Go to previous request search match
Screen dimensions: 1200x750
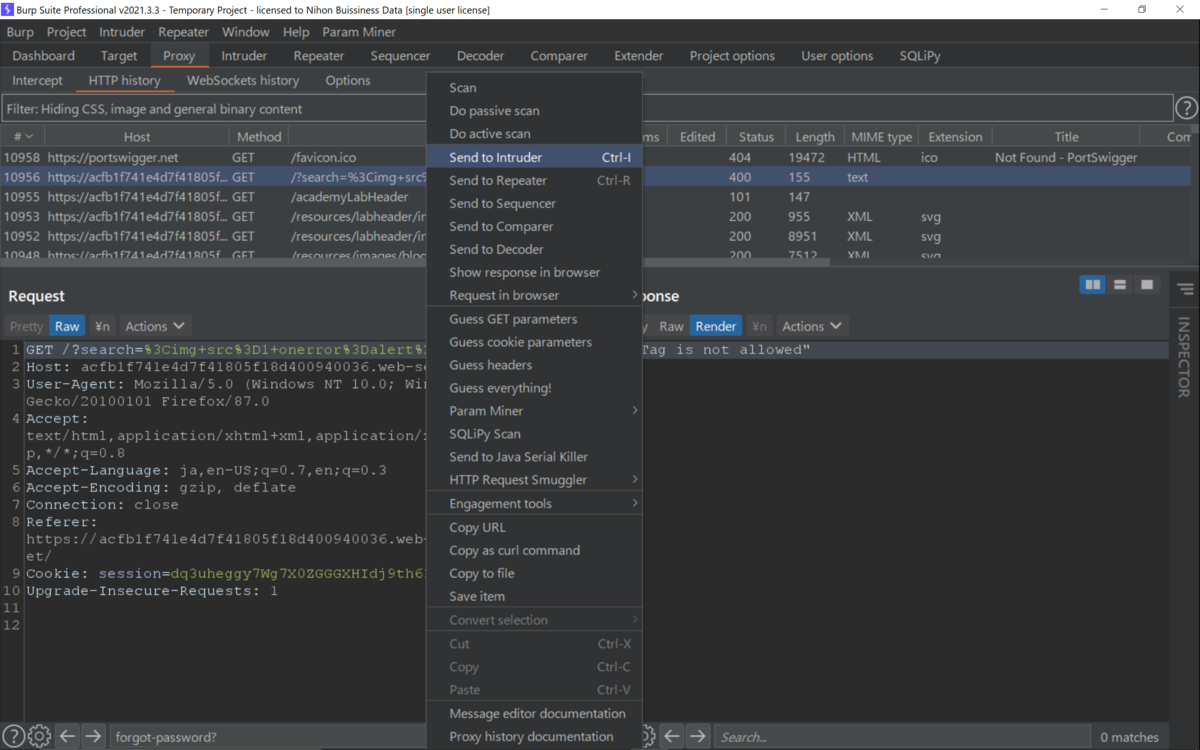(x=67, y=736)
